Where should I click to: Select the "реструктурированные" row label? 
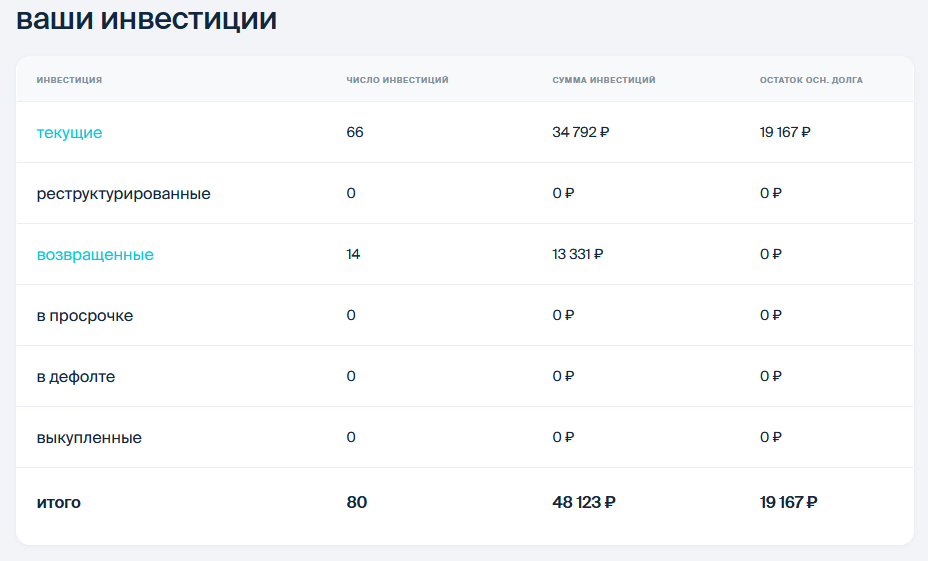pyautogui.click(x=123, y=194)
